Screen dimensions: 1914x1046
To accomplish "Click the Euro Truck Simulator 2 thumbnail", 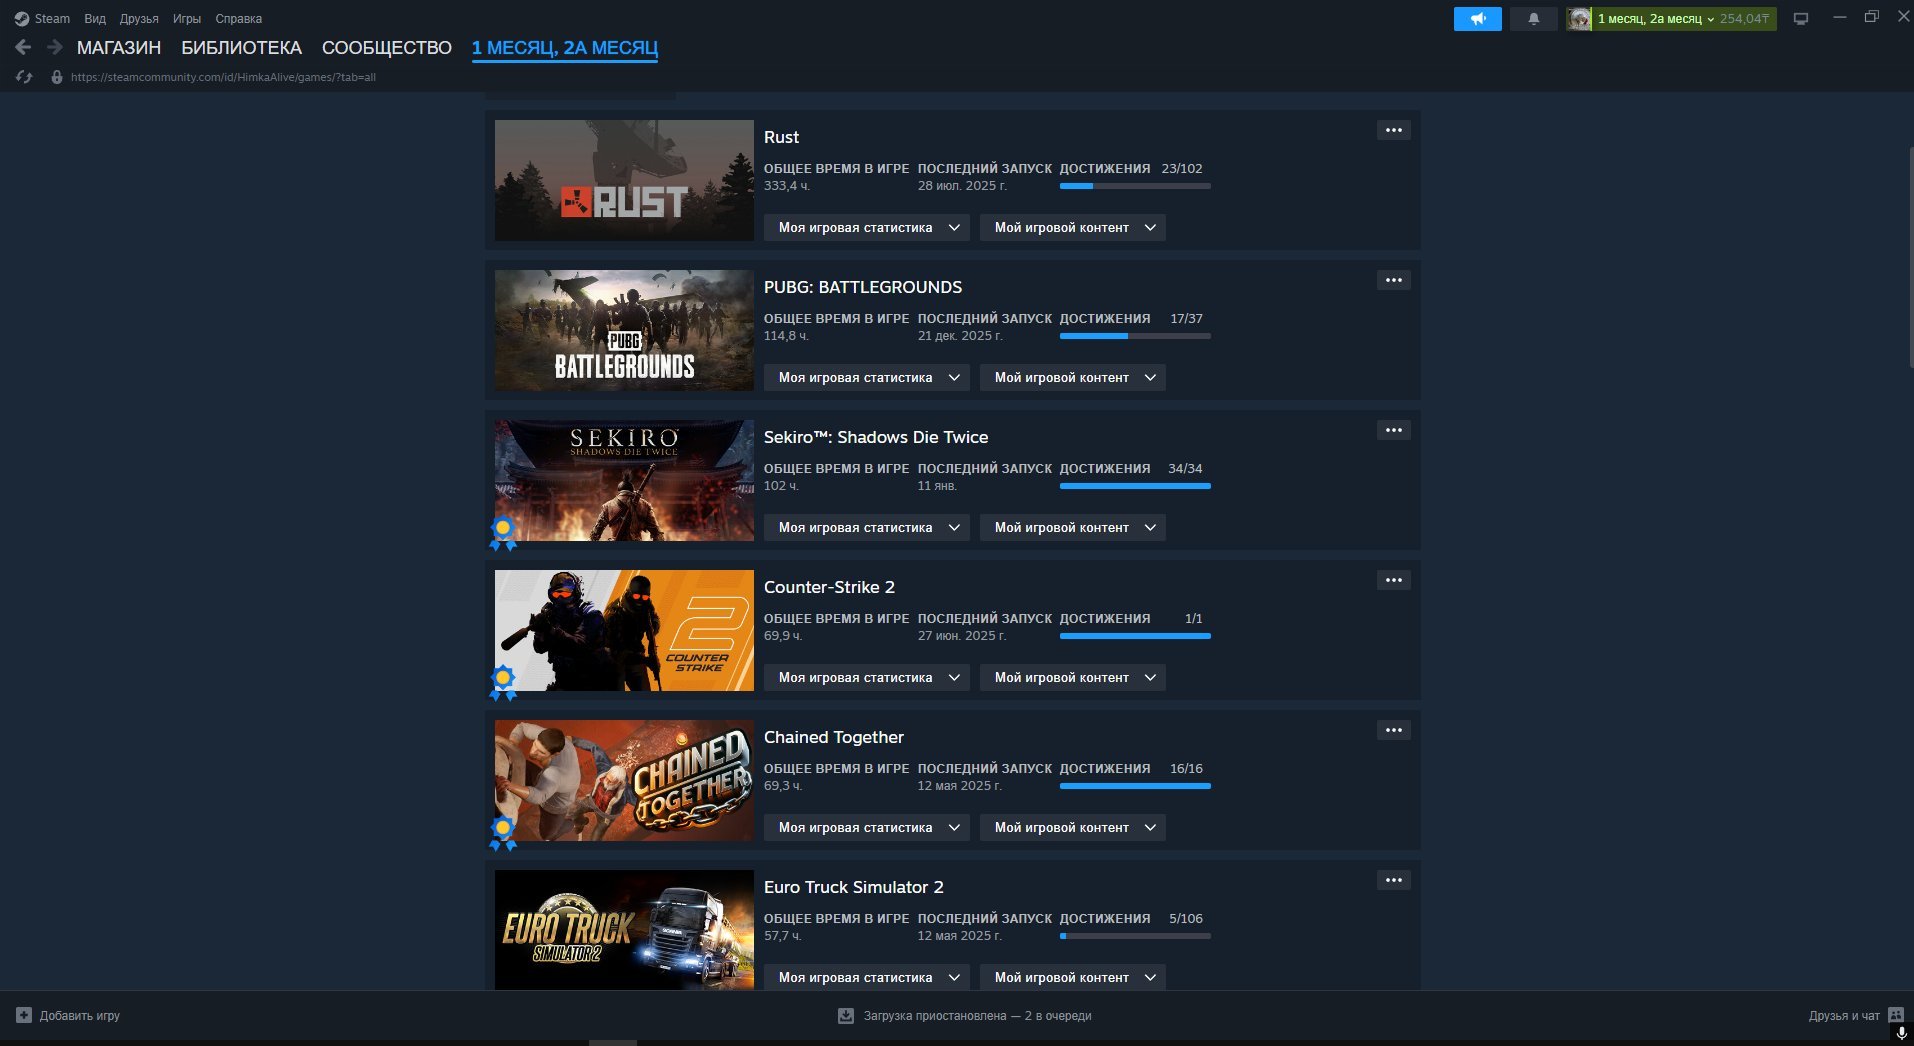I will (x=624, y=930).
